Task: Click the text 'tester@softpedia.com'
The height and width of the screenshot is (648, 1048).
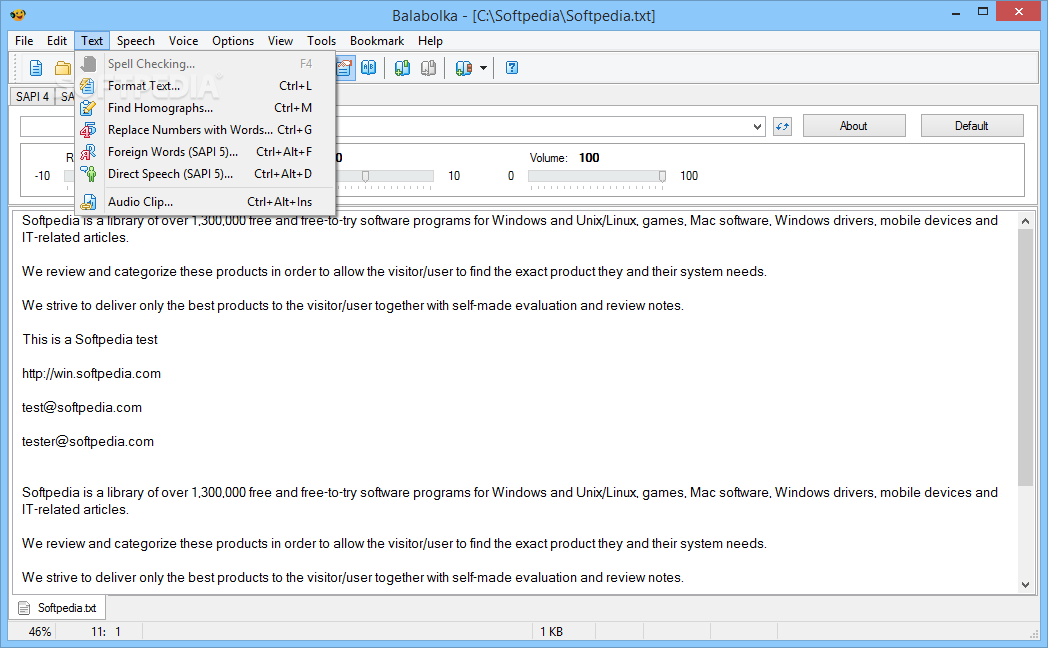Action: click(88, 442)
